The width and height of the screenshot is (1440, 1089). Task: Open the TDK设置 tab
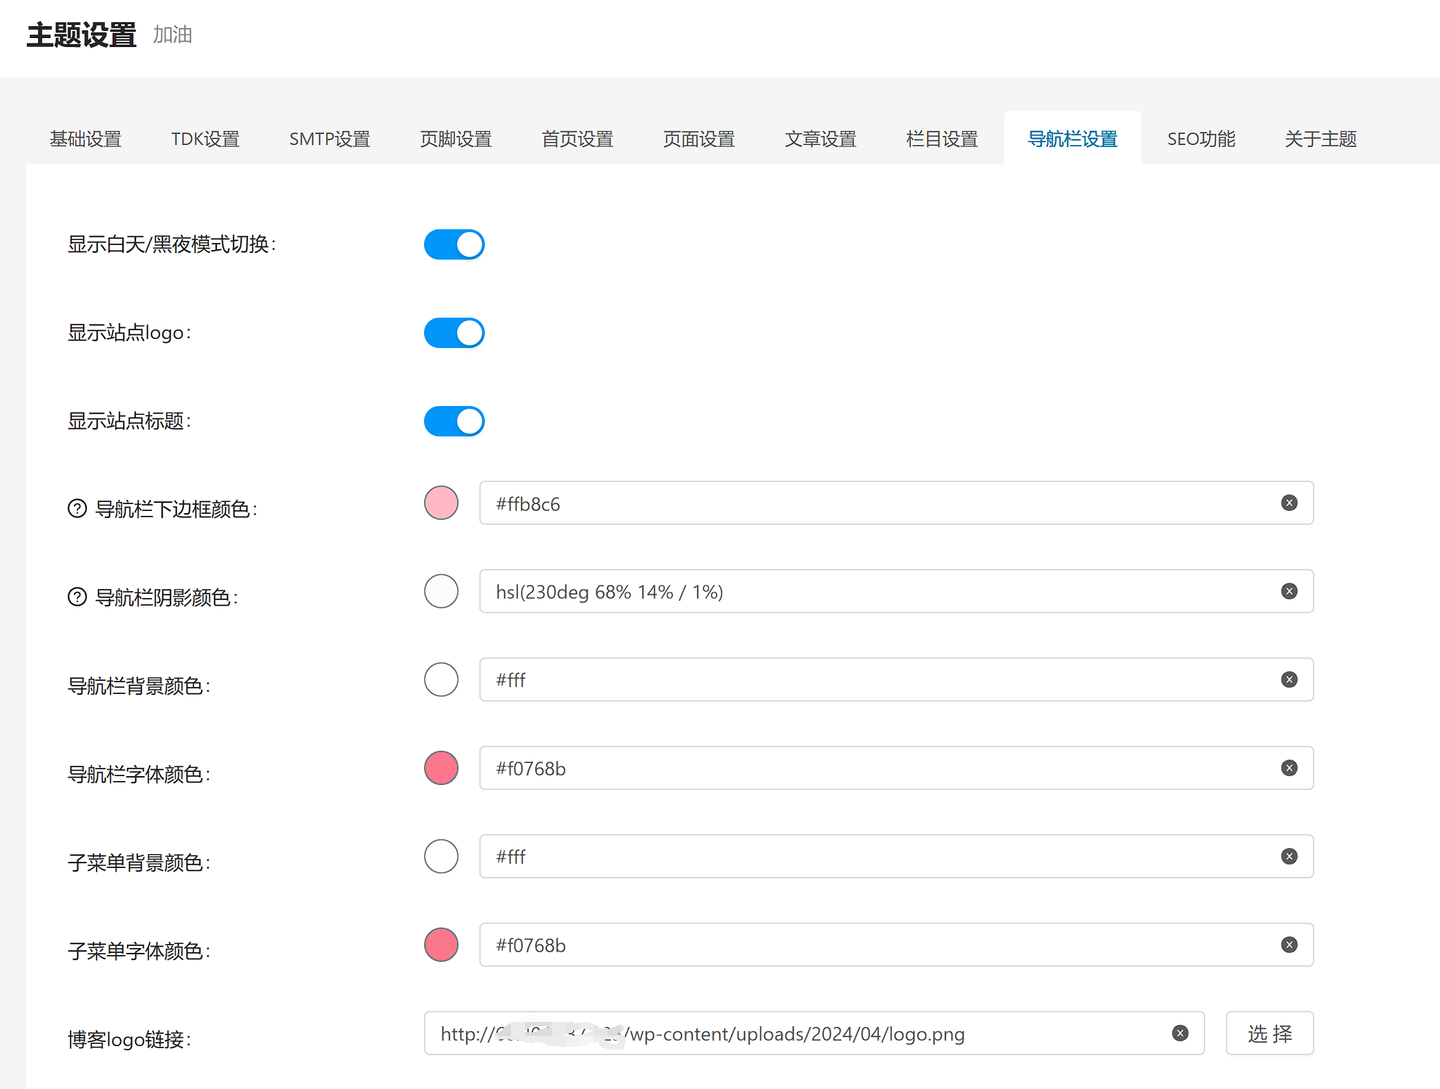205,139
